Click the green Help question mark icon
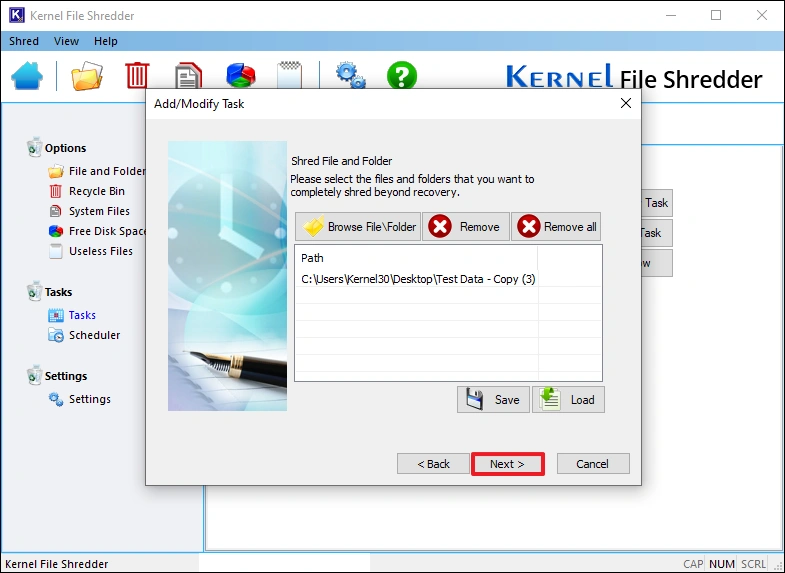Viewport: 785px width, 573px height. tap(401, 76)
